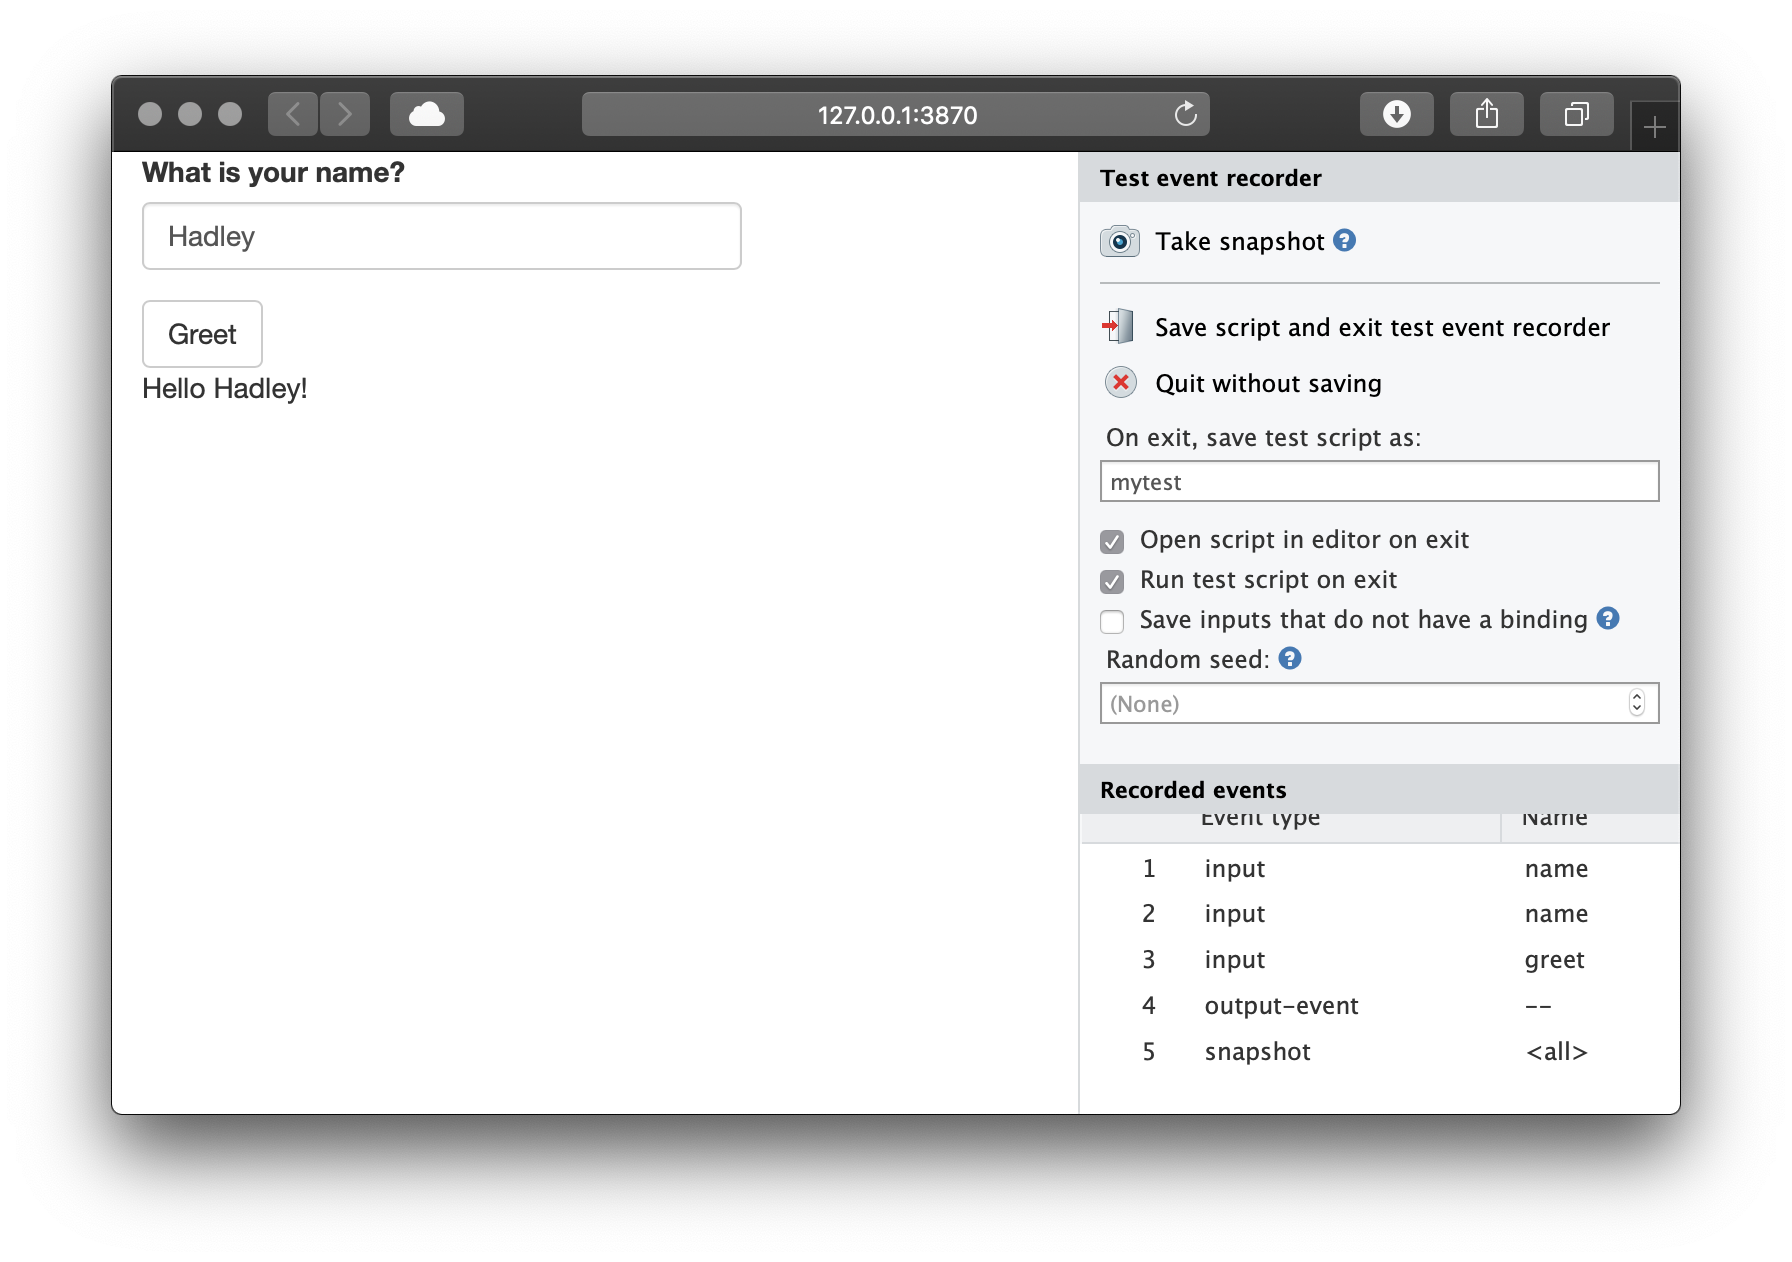
Task: Click the Random seed stepper arrows
Action: click(1636, 703)
